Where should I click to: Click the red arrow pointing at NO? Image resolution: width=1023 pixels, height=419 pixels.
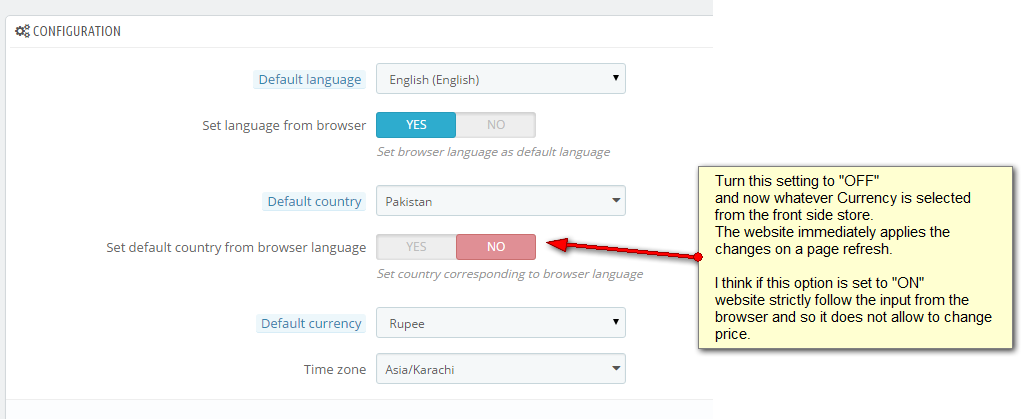(620, 252)
